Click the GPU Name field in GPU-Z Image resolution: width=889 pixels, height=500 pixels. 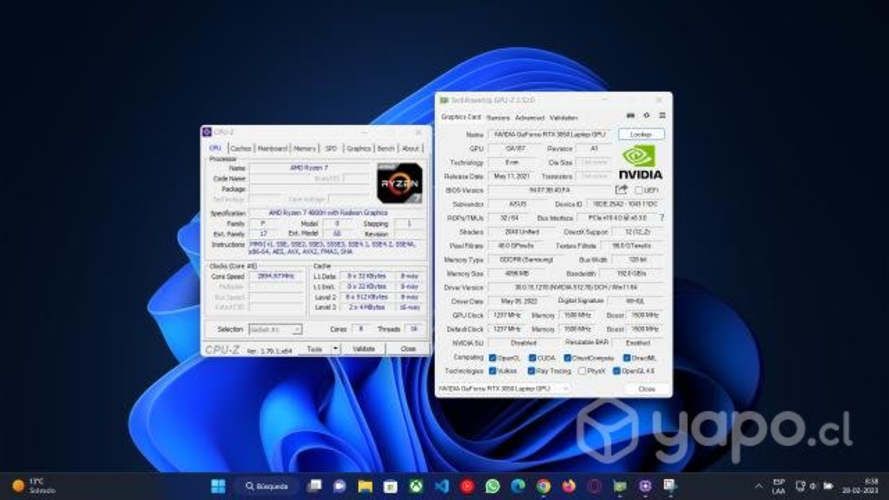click(551, 135)
